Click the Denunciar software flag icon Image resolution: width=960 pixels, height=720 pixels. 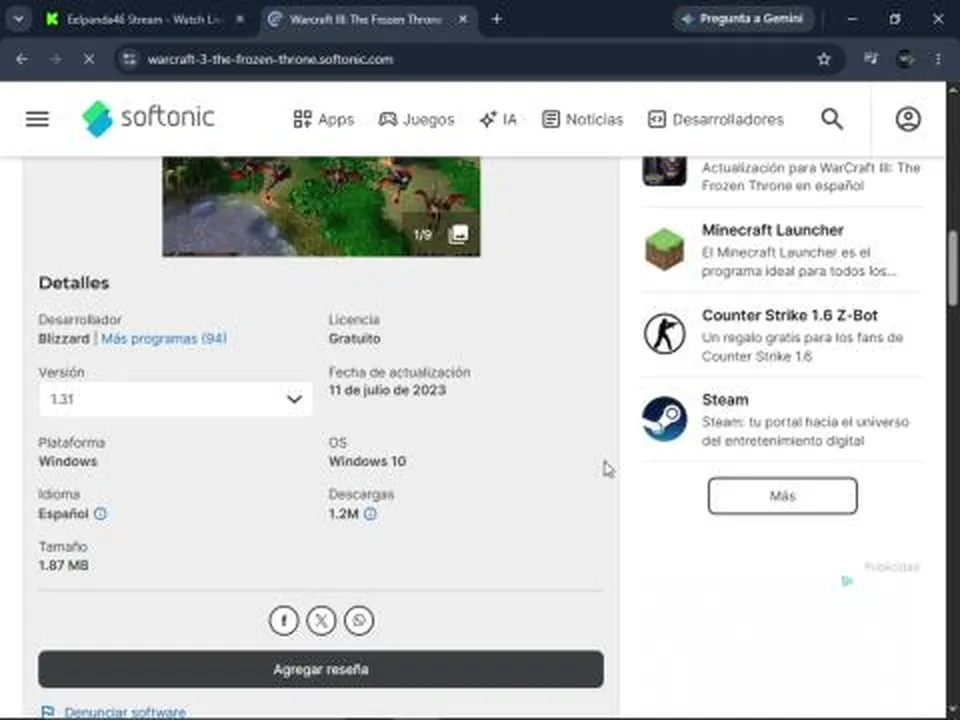click(47, 712)
